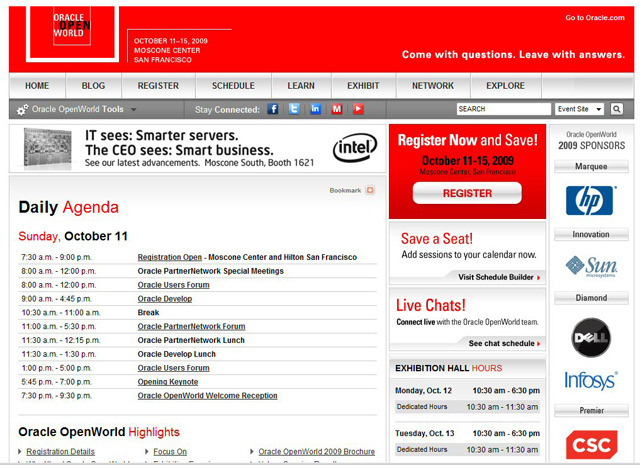This screenshot has height=465, width=640.
Task: Click the Facebook icon in Stay Connected
Action: pyautogui.click(x=273, y=109)
